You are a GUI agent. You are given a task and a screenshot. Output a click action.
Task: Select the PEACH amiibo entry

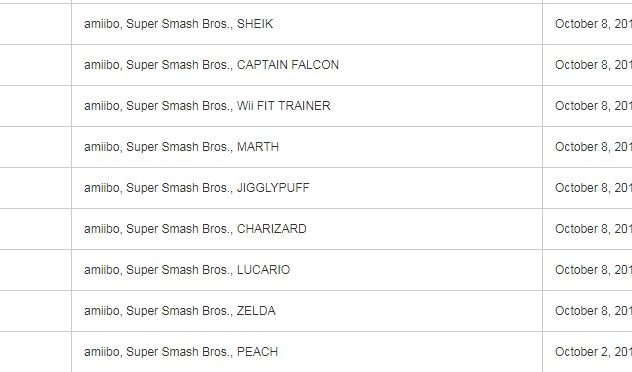(181, 352)
